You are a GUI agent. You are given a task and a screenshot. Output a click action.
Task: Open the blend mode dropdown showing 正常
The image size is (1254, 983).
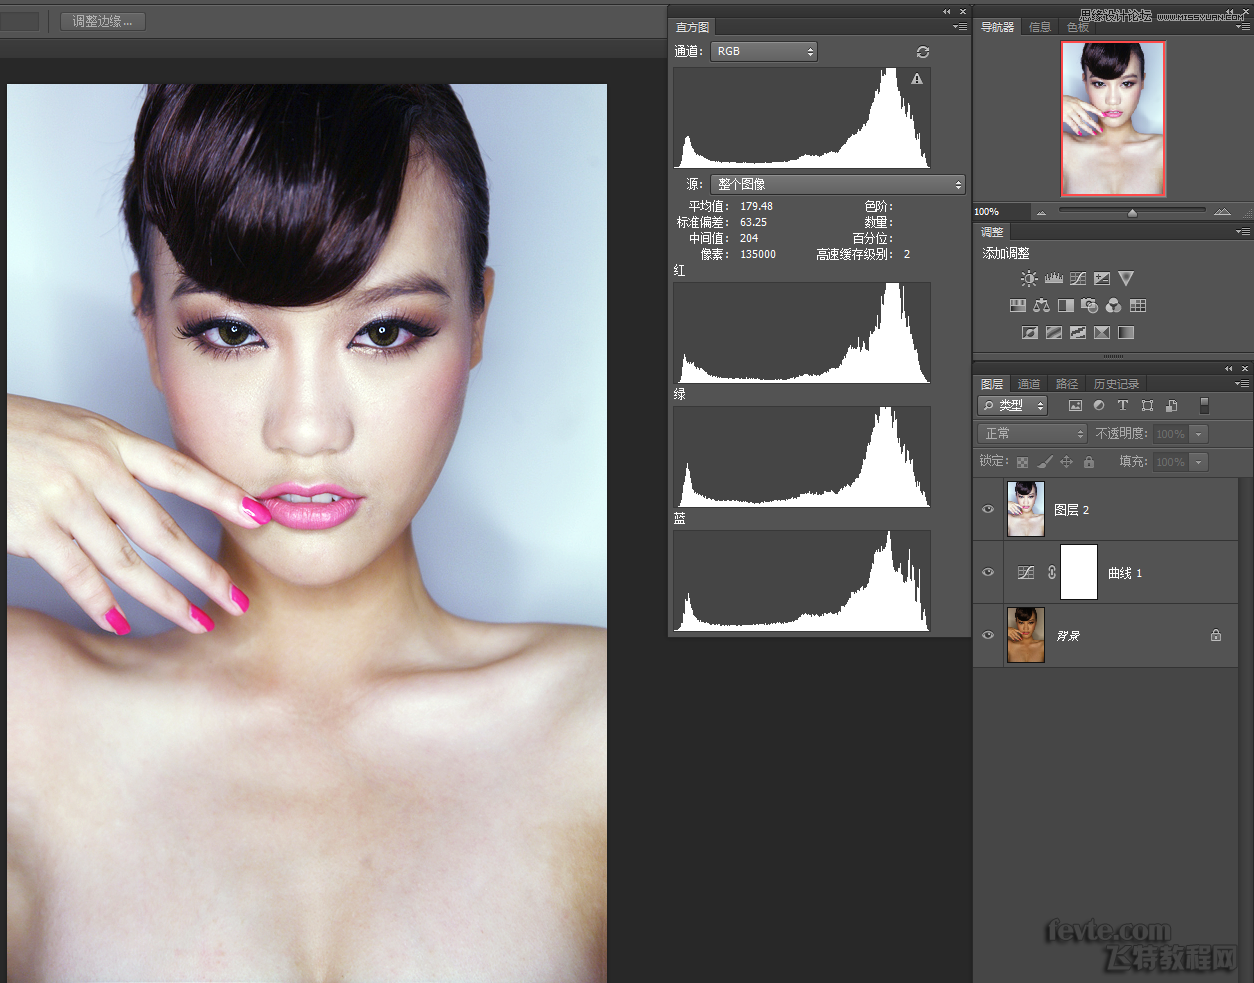point(1031,434)
